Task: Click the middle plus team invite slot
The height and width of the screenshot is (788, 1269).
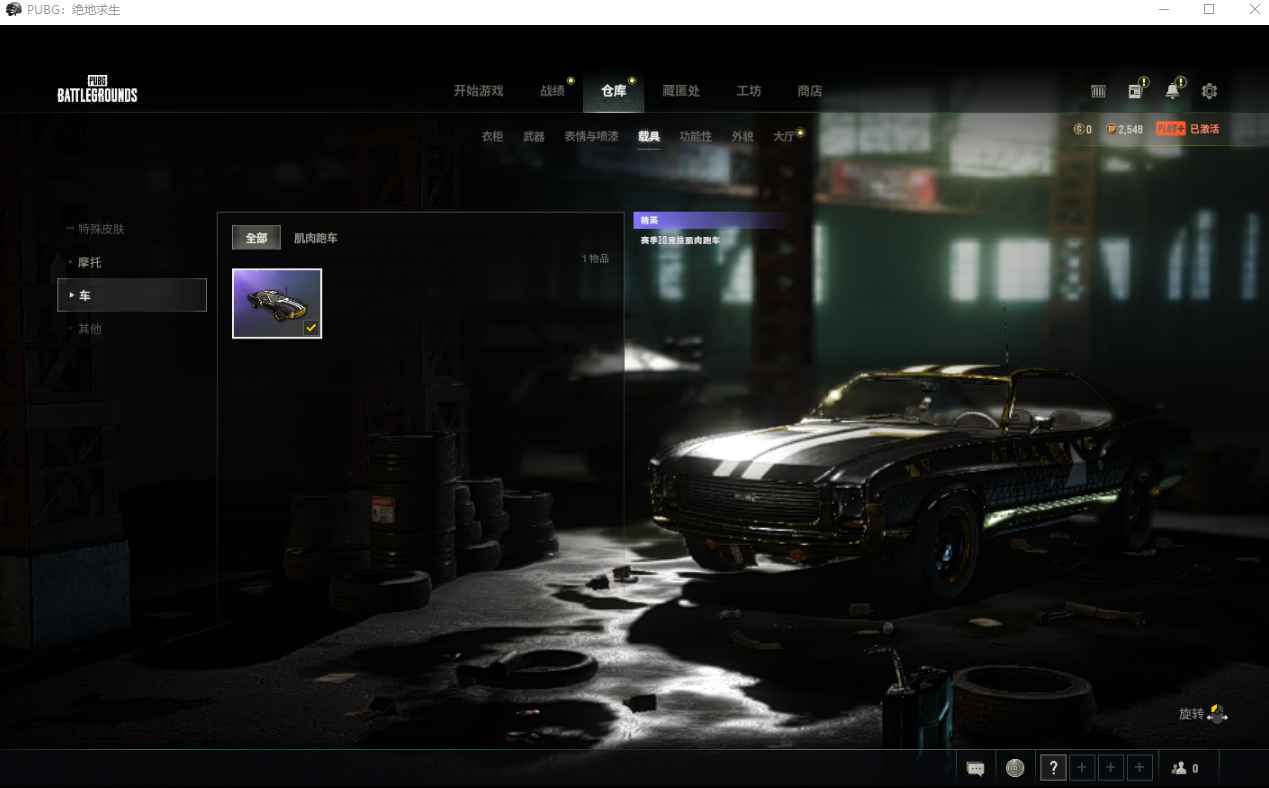Action: coord(1110,768)
